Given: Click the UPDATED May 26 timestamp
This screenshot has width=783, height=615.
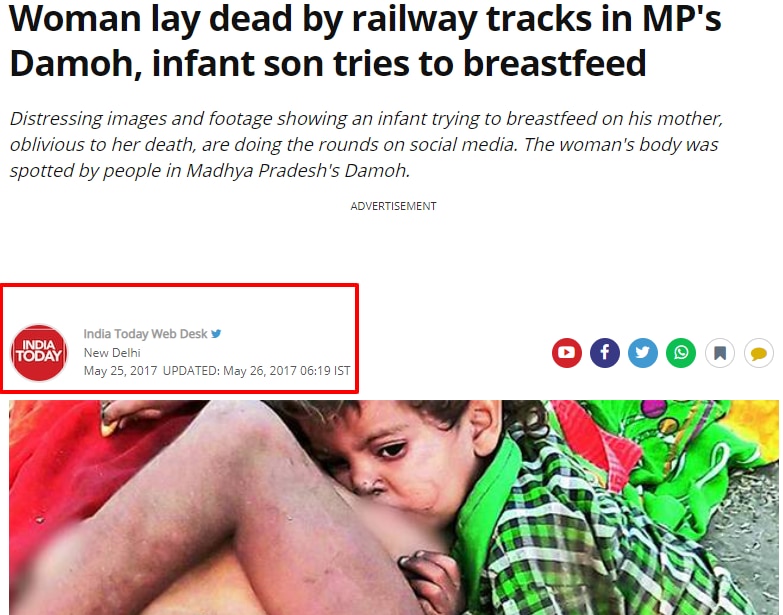Looking at the screenshot, I should (257, 370).
